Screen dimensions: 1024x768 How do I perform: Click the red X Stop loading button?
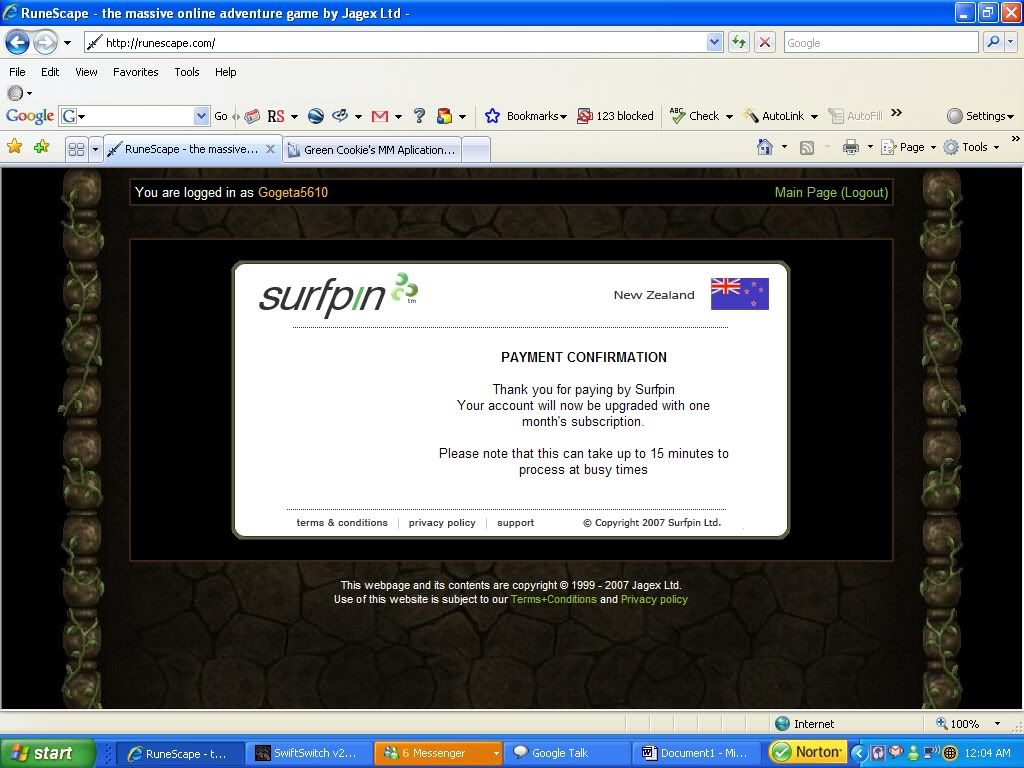click(765, 43)
